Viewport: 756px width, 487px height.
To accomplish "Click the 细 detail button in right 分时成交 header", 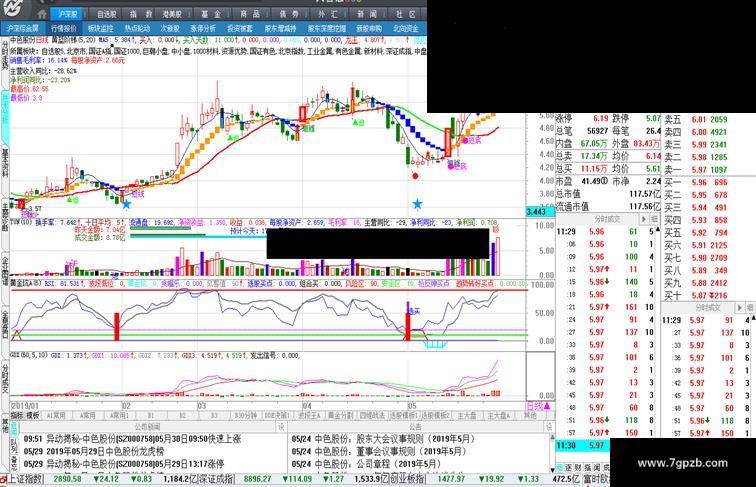I will click(x=751, y=307).
